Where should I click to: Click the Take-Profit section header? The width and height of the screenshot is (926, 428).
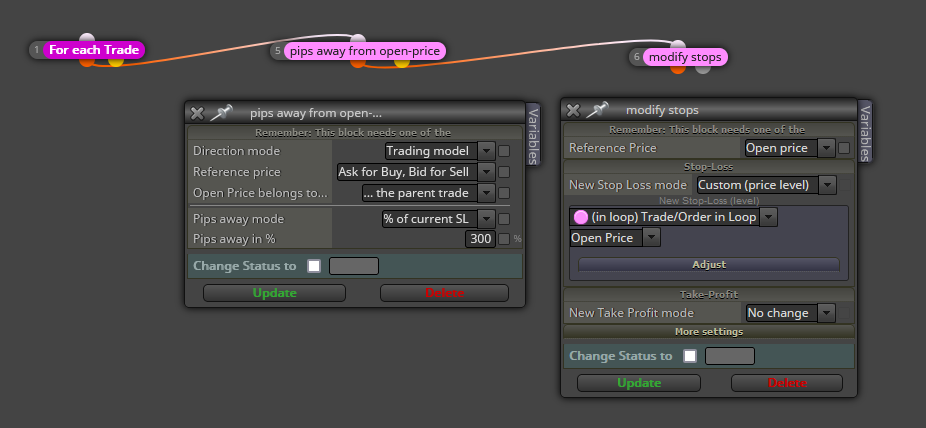coord(709,295)
